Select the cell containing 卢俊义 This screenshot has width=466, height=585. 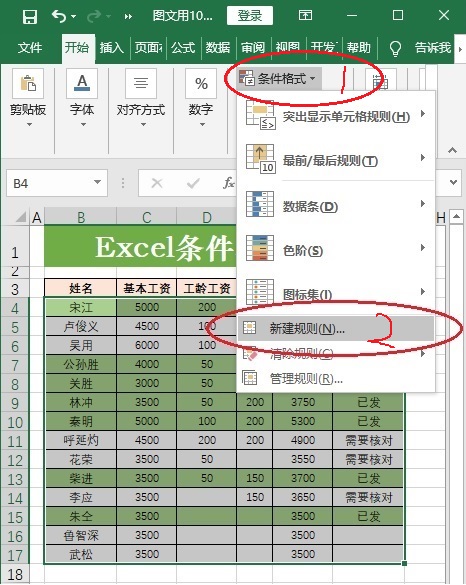[81, 326]
